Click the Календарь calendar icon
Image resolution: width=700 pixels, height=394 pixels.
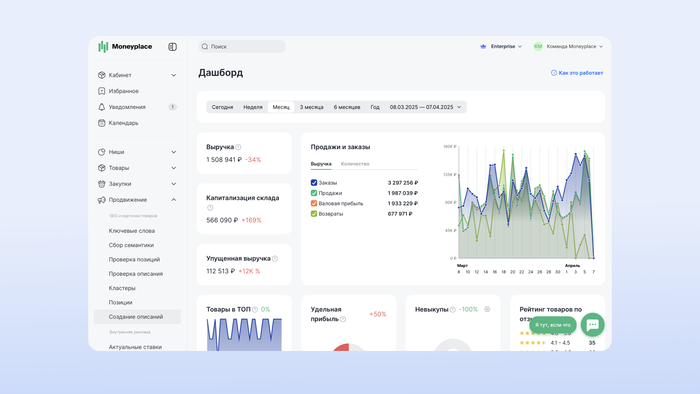(x=101, y=123)
